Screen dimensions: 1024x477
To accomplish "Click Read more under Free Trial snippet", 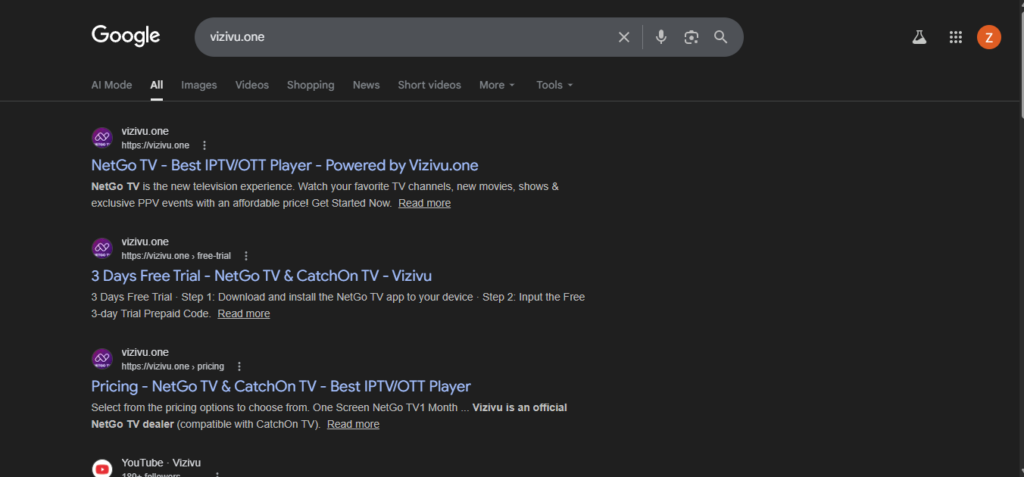I will tap(244, 314).
